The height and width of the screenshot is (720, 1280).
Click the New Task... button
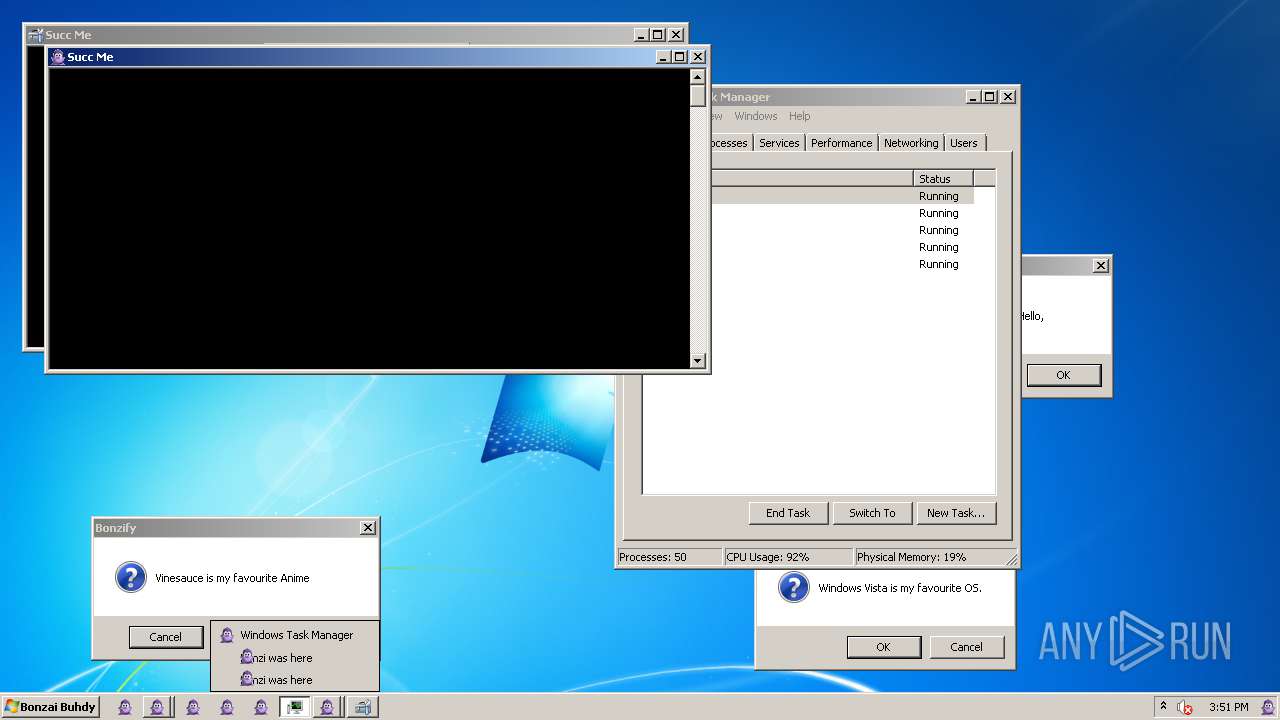[x=955, y=513]
